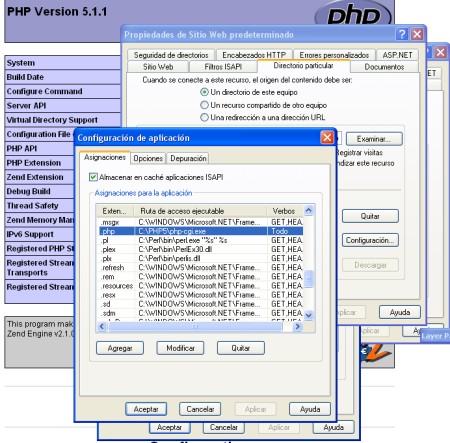Select the .rem extension row
450x443 pixels.
click(201, 277)
